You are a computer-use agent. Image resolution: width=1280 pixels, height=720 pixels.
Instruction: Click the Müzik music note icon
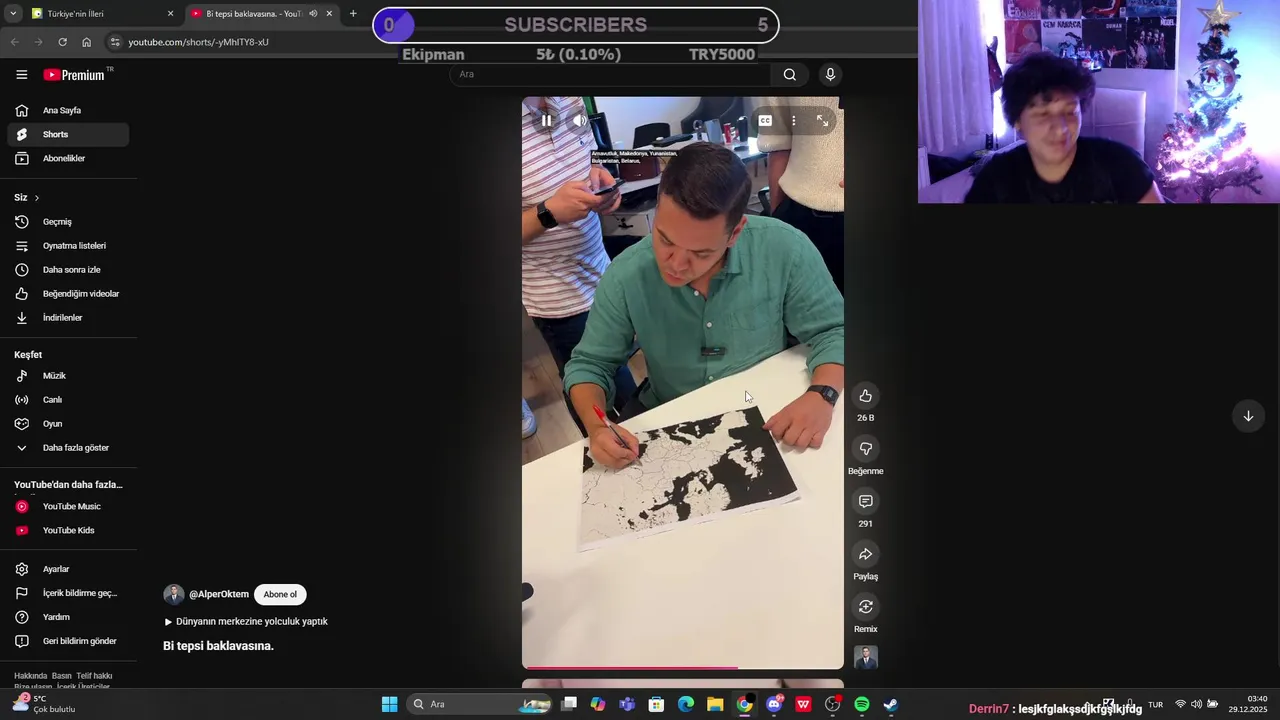point(22,376)
